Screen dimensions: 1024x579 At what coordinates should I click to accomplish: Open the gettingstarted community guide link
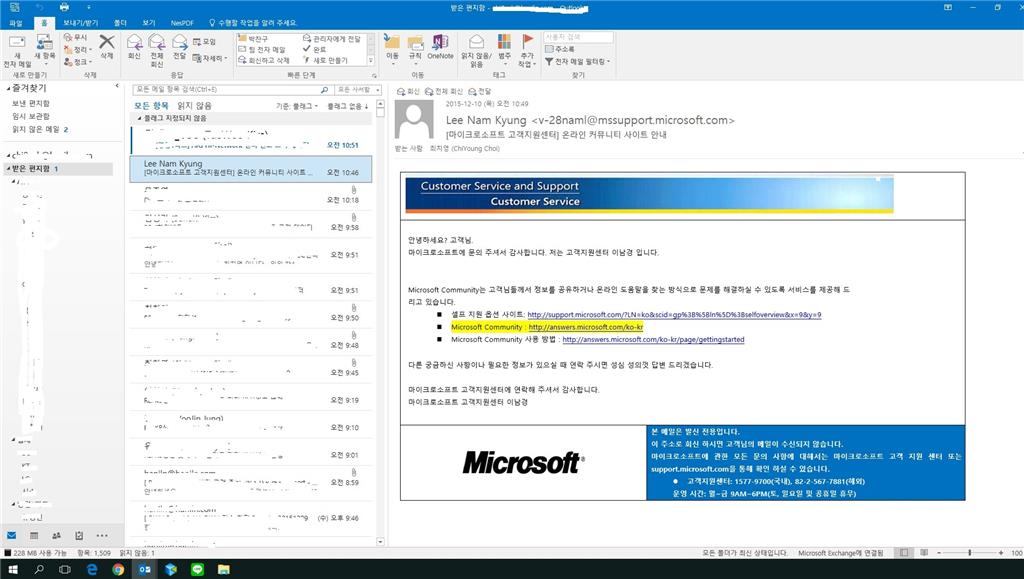(653, 339)
